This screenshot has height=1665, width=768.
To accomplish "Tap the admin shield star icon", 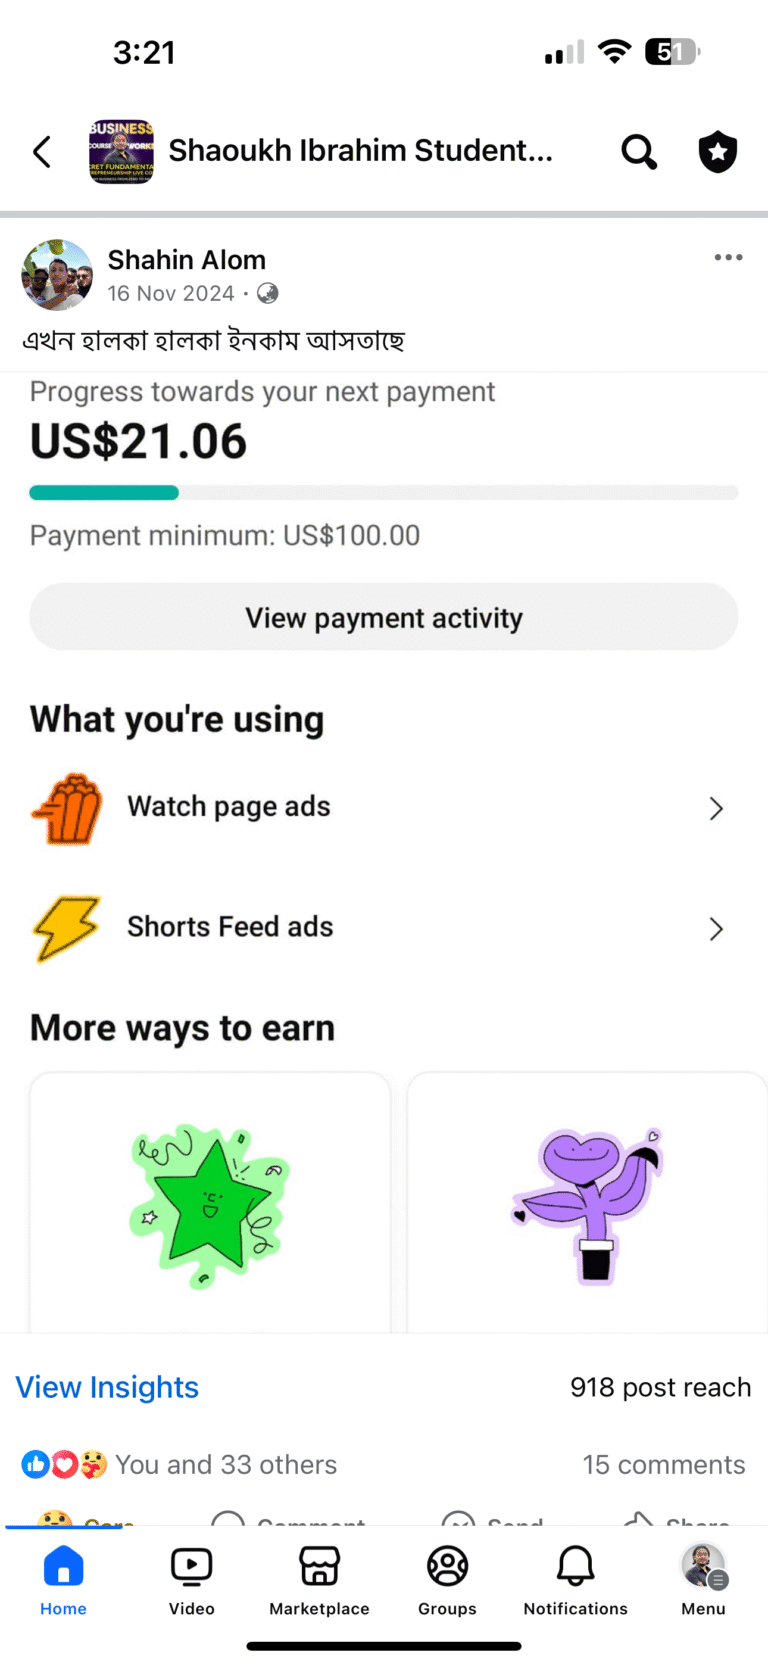I will coord(717,152).
